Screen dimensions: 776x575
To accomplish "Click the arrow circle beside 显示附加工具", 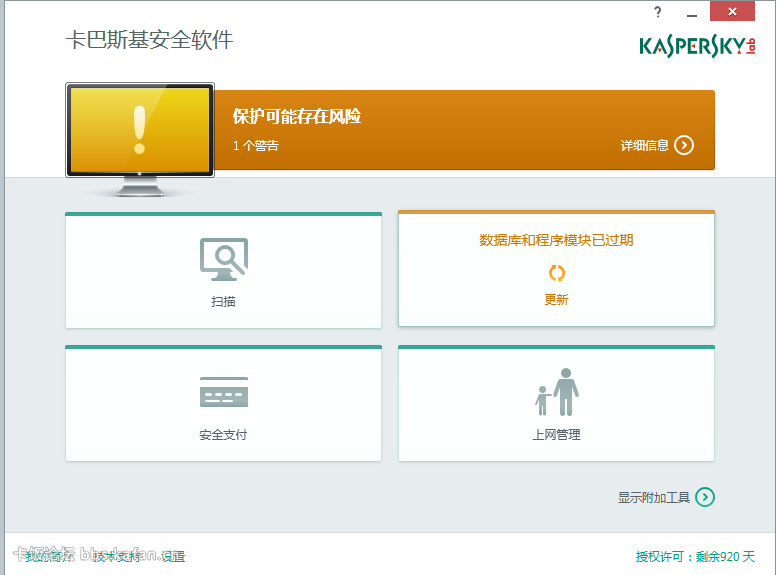I will pyautogui.click(x=705, y=497).
